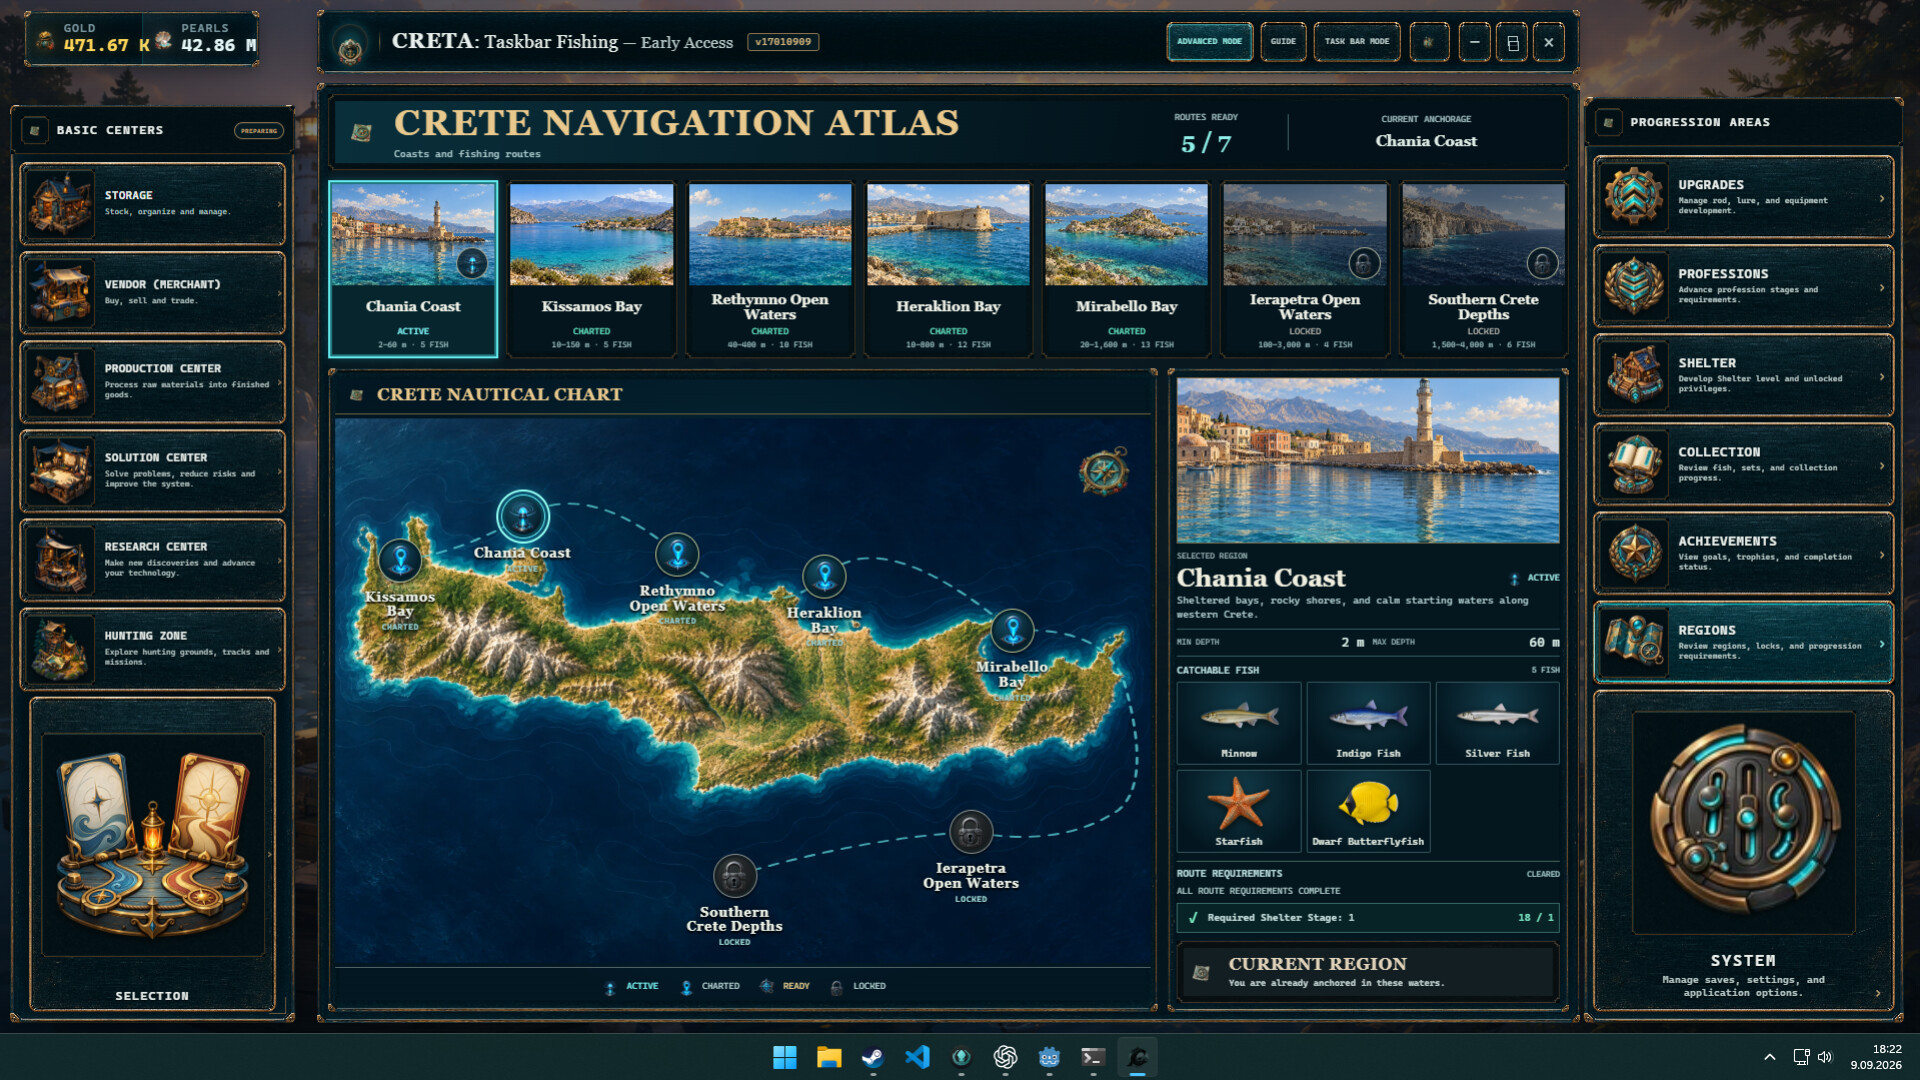This screenshot has width=1920, height=1080.
Task: Open the Production Center workshop icon
Action: click(x=61, y=381)
